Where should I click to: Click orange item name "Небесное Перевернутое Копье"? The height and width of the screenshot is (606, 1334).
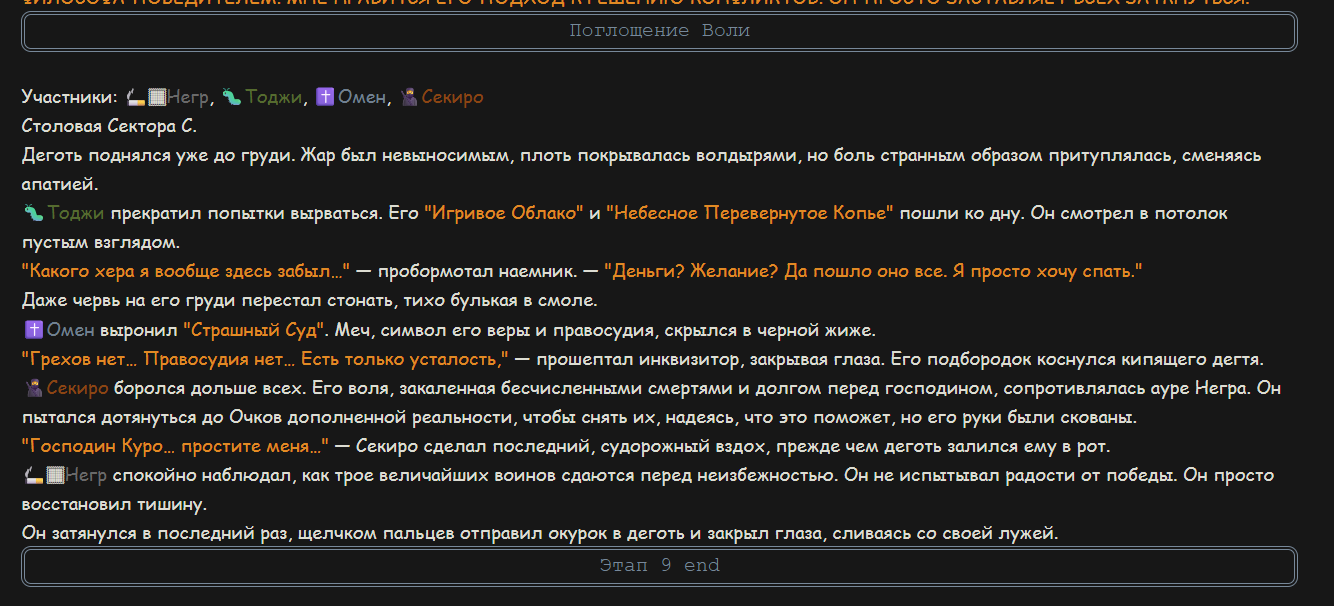[x=750, y=213]
